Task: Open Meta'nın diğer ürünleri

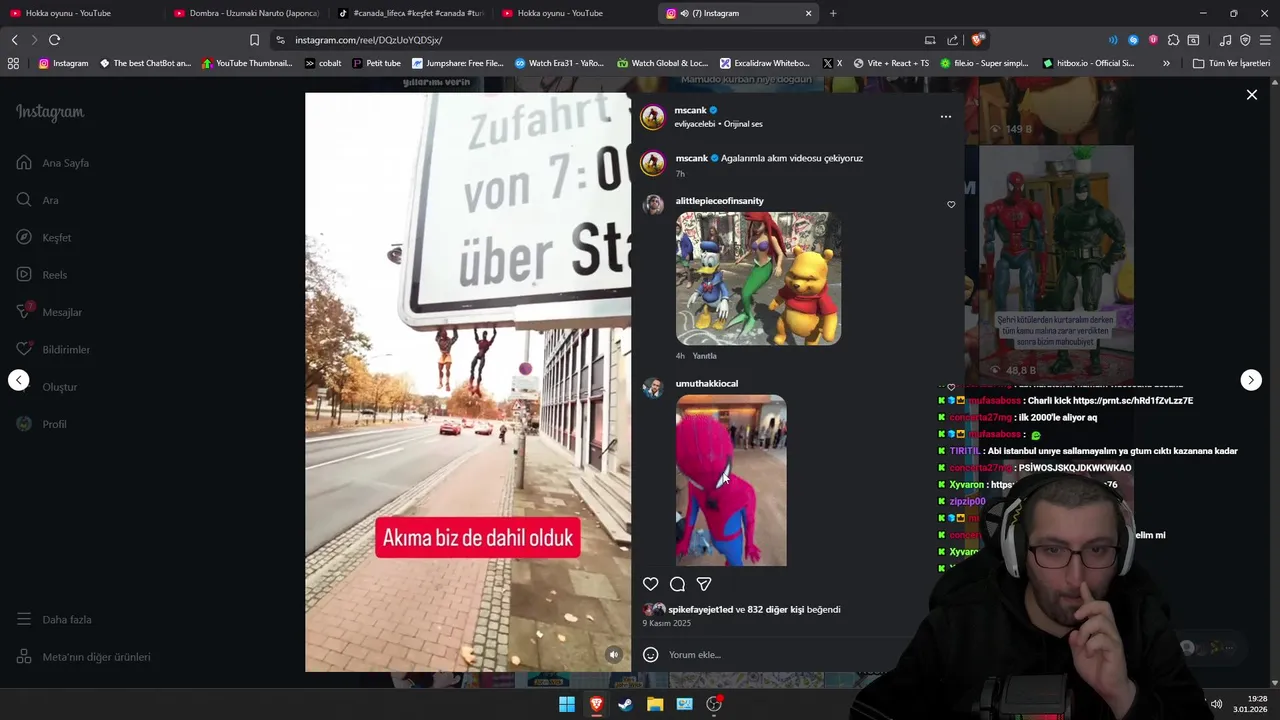Action: 84,657
